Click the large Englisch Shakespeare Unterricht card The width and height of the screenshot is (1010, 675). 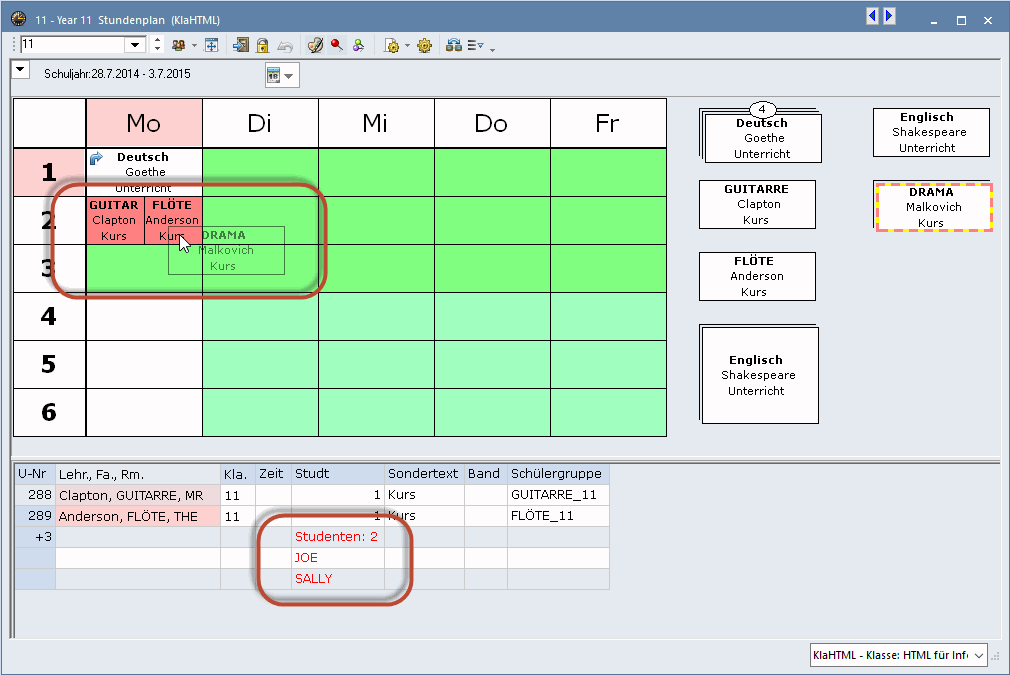pyautogui.click(x=759, y=376)
